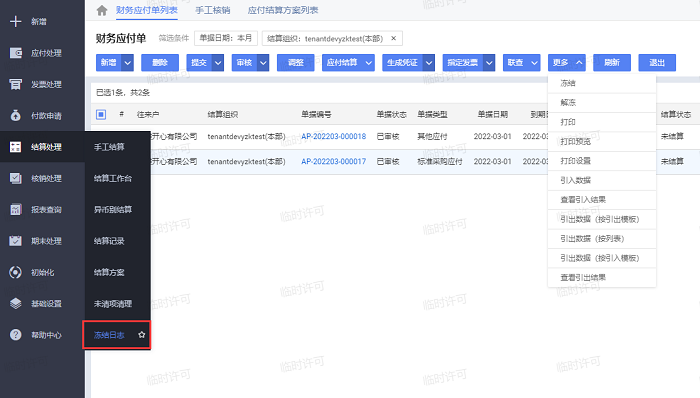The width and height of the screenshot is (700, 398).
Task: Open 基础设置 layers icon in sidebar
Action: click(x=16, y=303)
